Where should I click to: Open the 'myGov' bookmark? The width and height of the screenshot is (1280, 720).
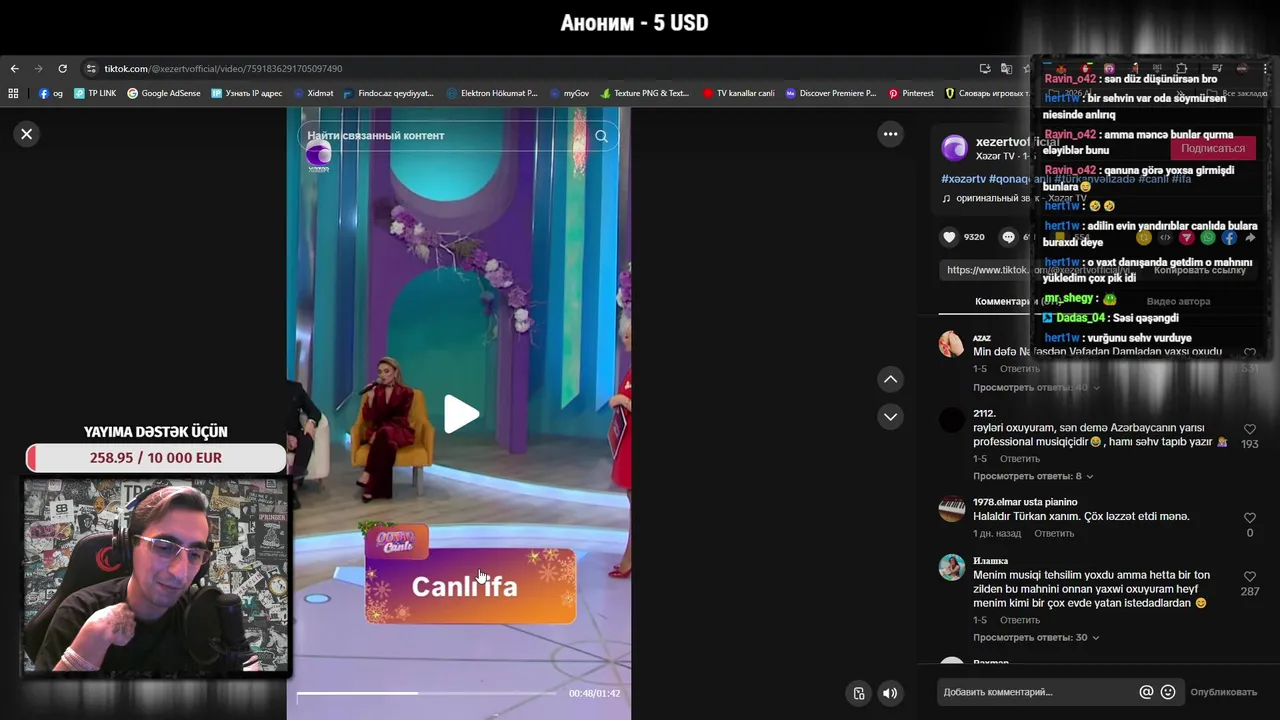[569, 93]
